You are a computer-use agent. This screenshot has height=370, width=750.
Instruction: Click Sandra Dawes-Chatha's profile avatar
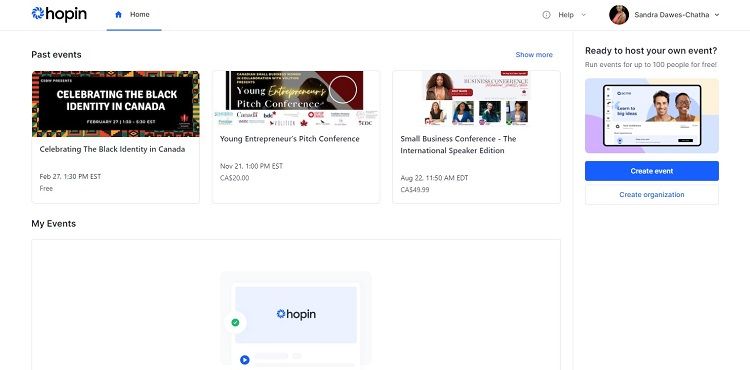click(618, 15)
